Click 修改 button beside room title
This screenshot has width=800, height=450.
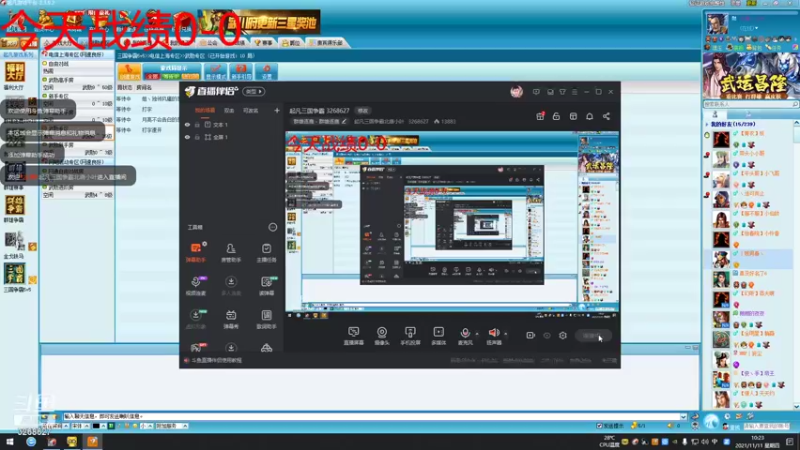[363, 111]
